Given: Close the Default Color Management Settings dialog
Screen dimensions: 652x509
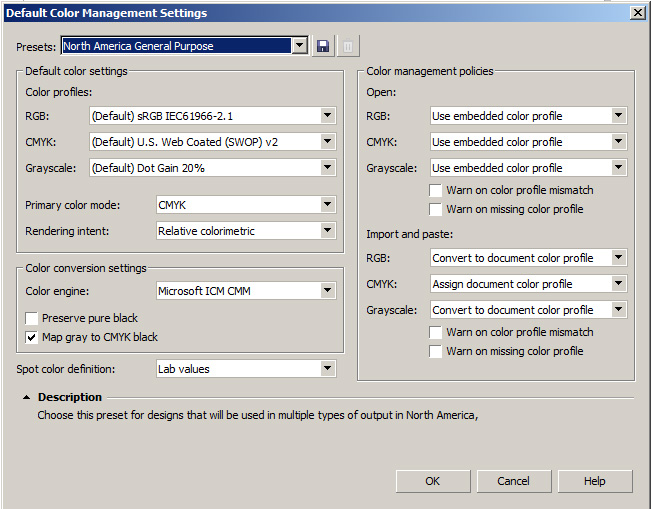Looking at the screenshot, I should coord(637,13).
